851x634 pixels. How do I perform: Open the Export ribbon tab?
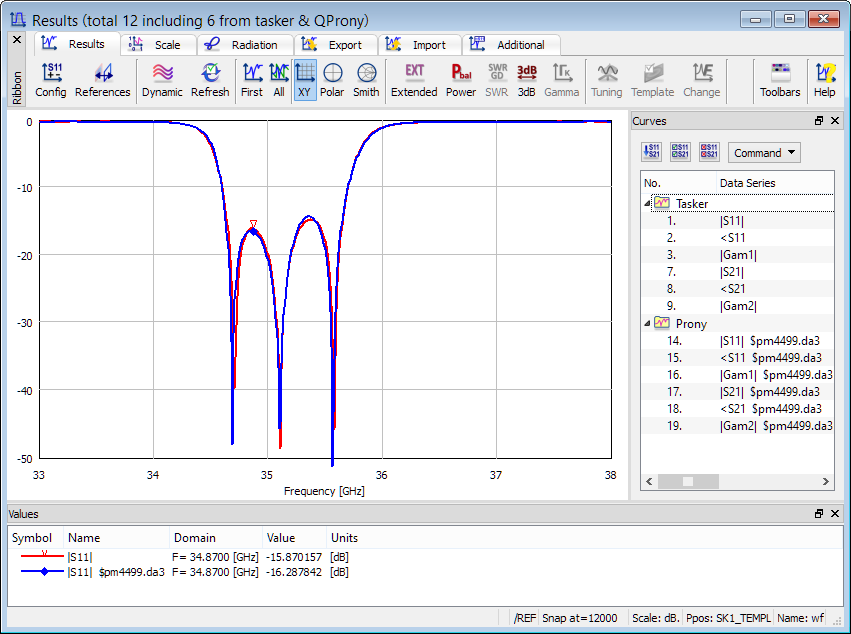(336, 45)
